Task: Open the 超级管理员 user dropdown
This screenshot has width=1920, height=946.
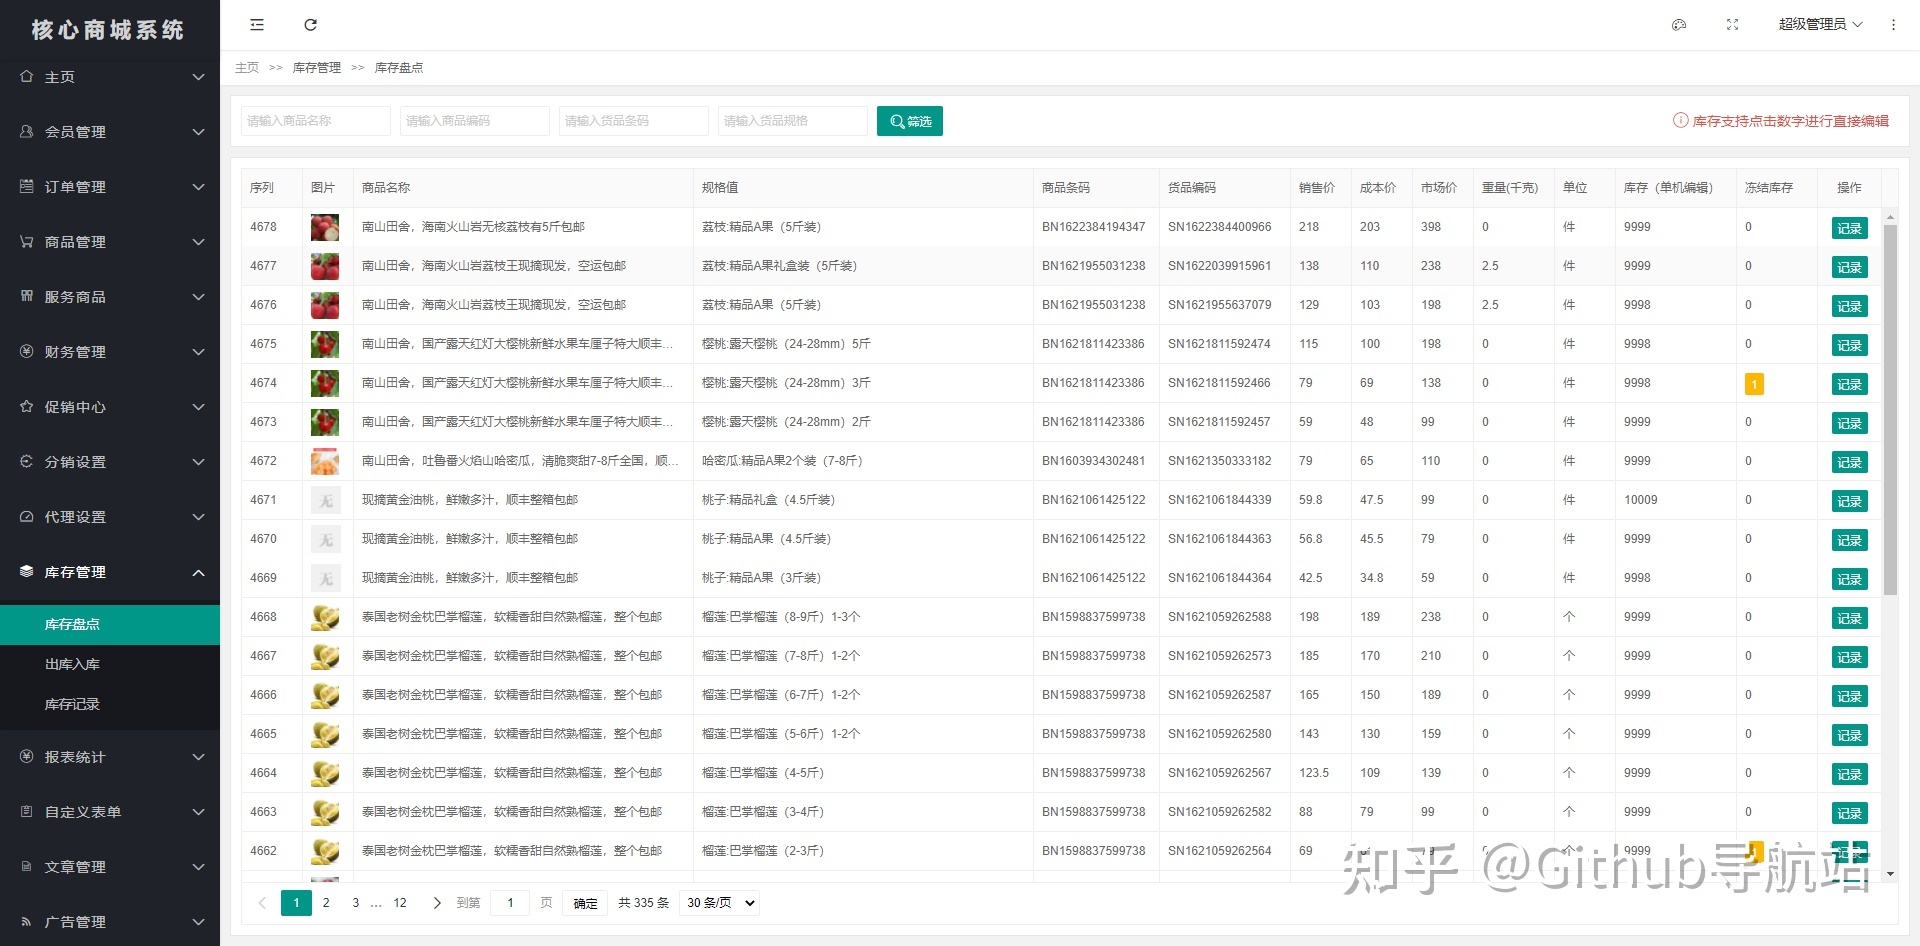Action: 1819,25
